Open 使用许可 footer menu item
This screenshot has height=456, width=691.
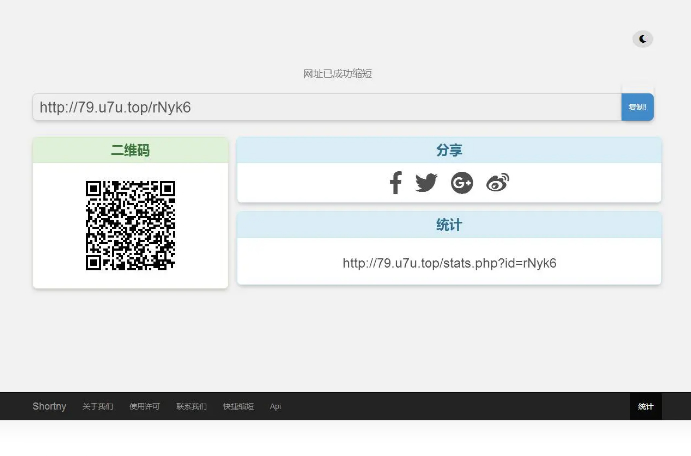(x=145, y=406)
